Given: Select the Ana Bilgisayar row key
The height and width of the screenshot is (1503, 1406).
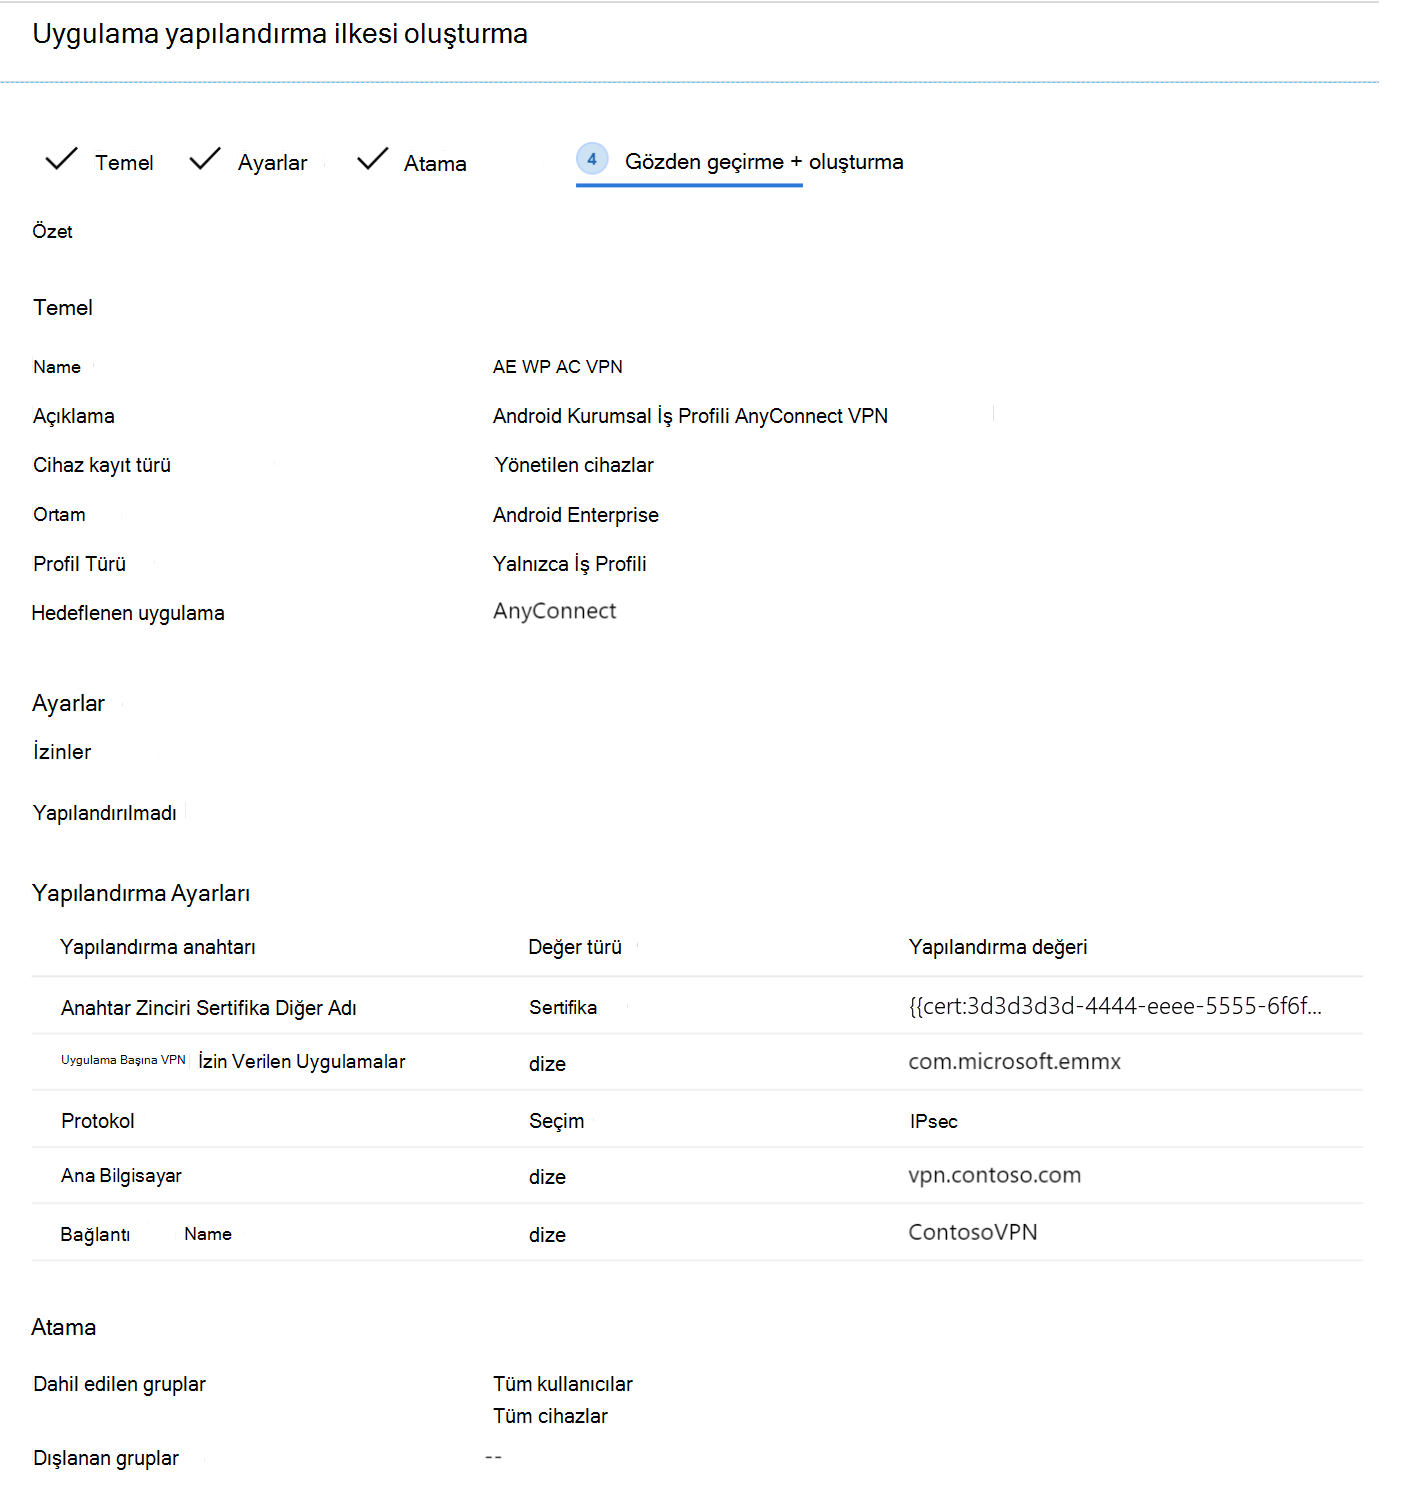Looking at the screenshot, I should pos(121,1176).
